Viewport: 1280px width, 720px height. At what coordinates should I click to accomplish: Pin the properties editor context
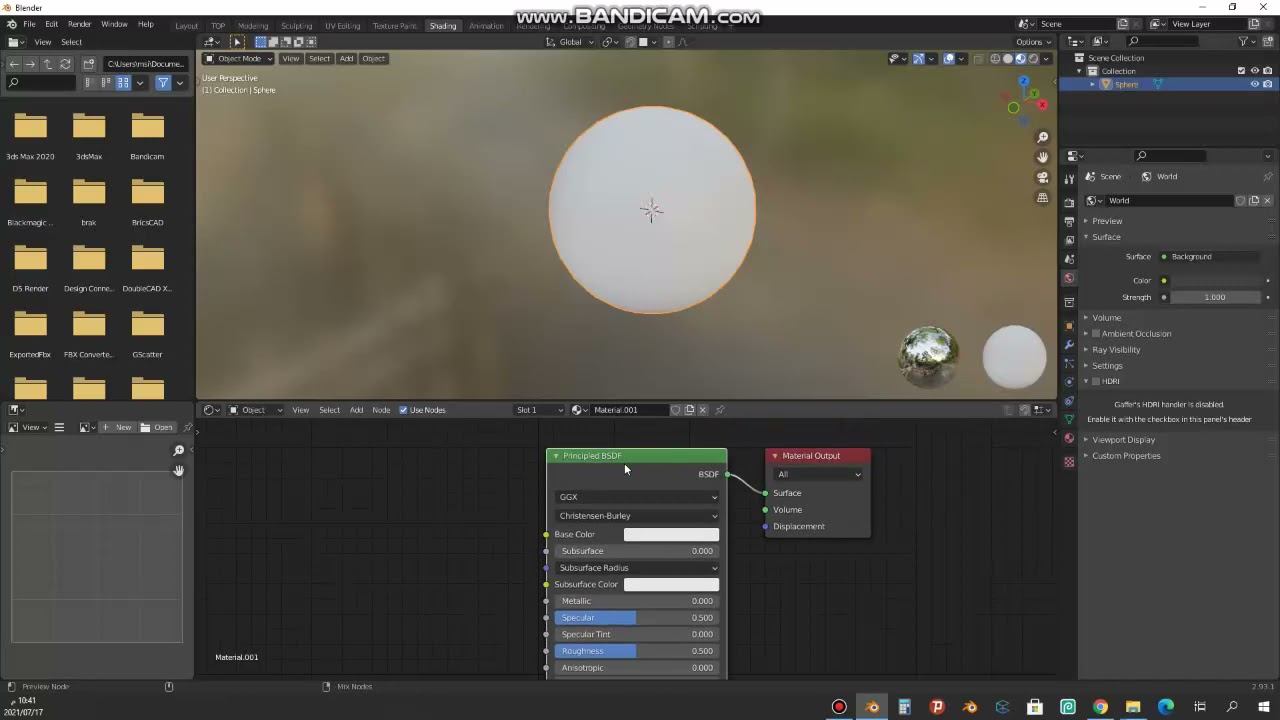pos(1268,177)
